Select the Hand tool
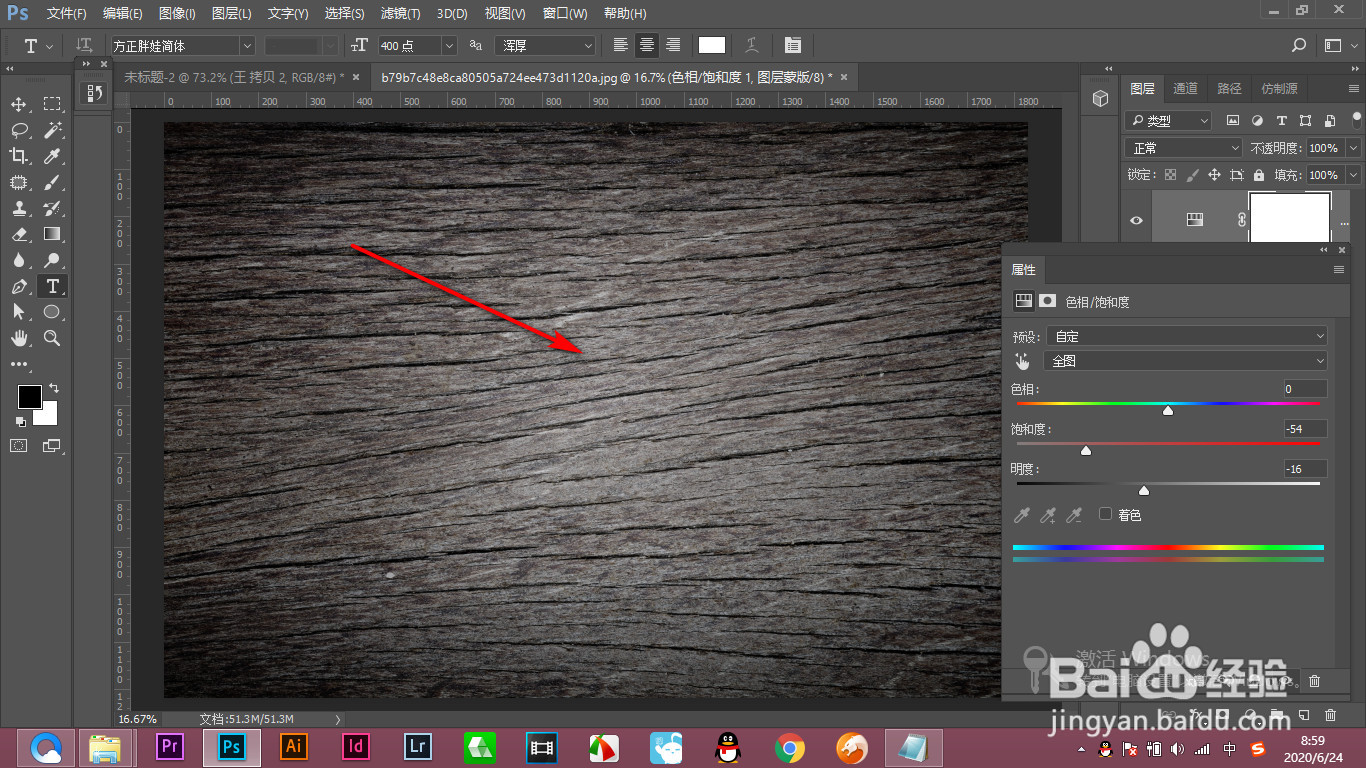The width and height of the screenshot is (1366, 768). [19, 338]
